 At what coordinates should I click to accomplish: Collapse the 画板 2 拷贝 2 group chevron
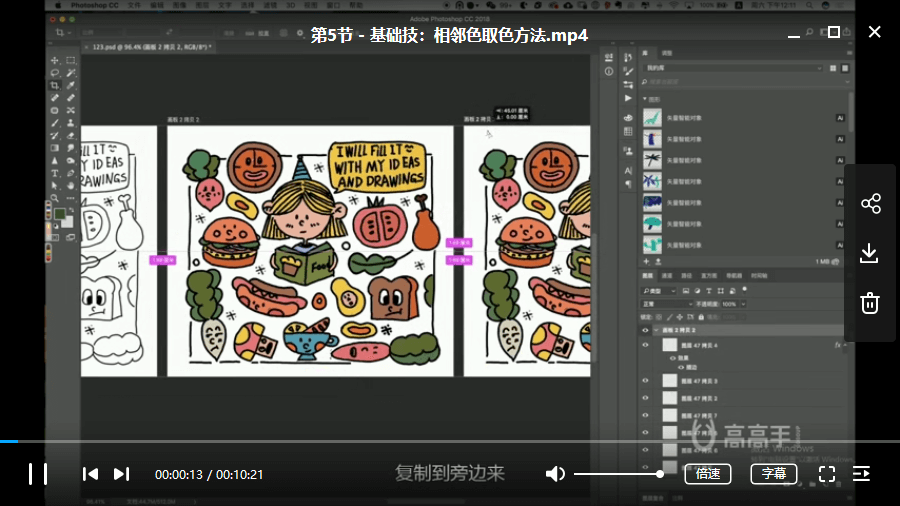point(656,330)
